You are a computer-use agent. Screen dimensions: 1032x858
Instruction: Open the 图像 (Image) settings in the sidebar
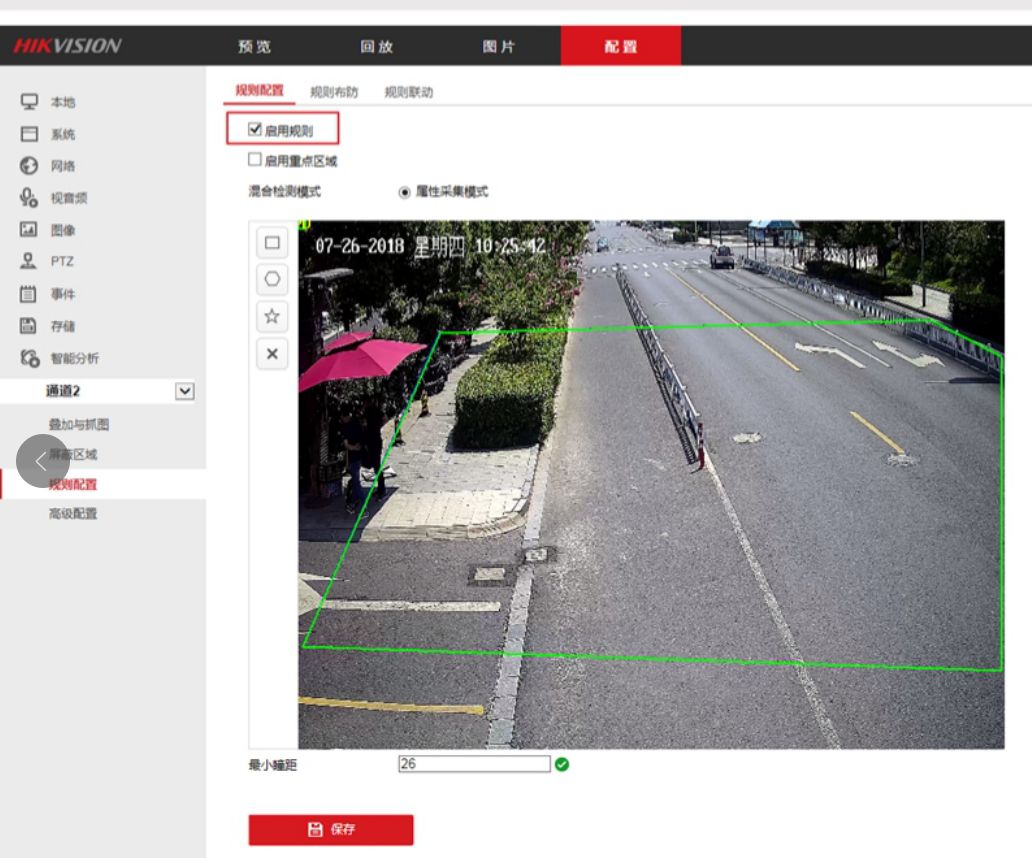click(x=62, y=230)
